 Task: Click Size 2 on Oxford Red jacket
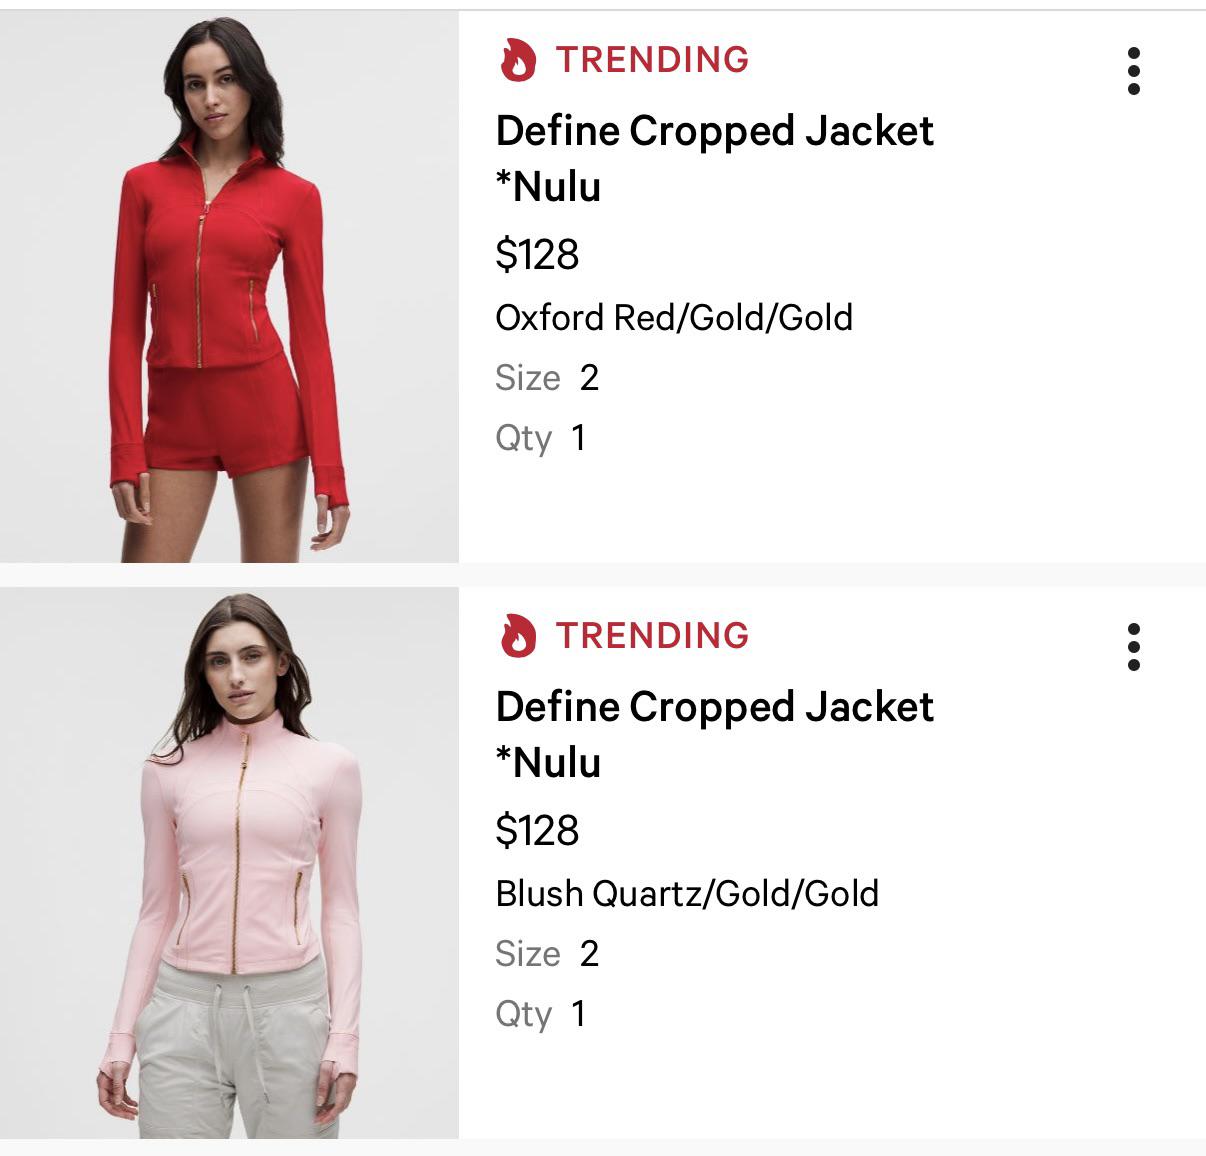coord(547,377)
